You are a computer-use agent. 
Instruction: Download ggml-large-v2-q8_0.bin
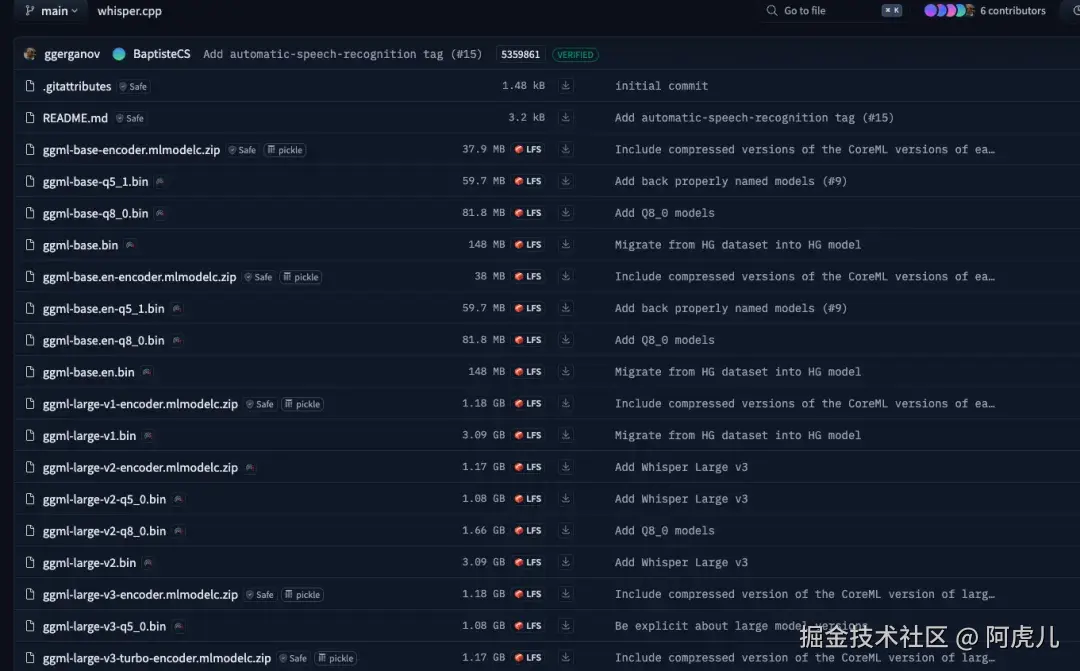pos(565,530)
